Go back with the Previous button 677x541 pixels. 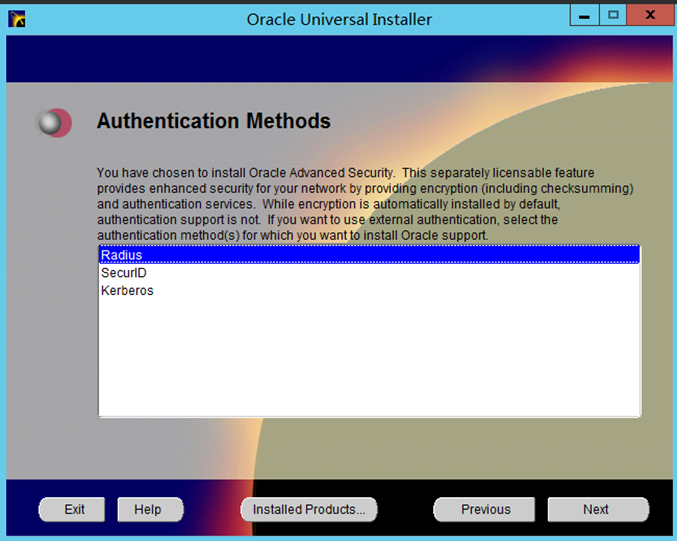click(484, 509)
